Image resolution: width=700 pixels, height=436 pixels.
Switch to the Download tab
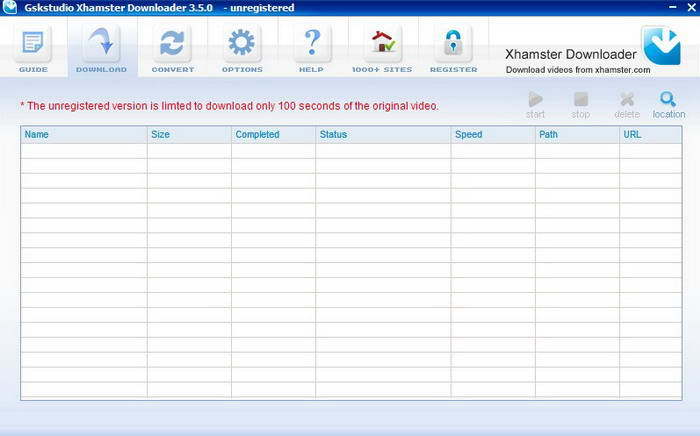102,49
